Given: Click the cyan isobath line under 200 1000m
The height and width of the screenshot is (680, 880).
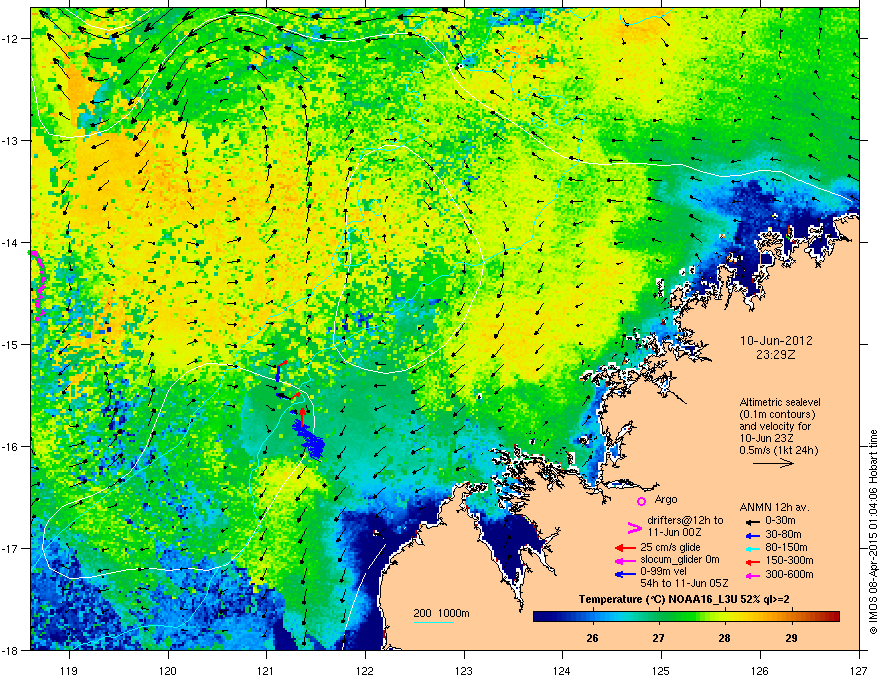Looking at the screenshot, I should [434, 622].
